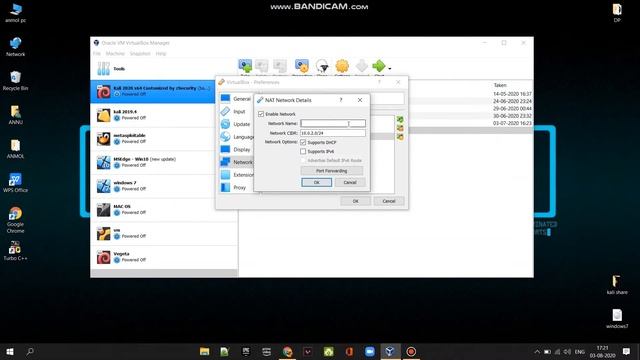
Task: Confirm NAT Network Details with OK
Action: [316, 182]
